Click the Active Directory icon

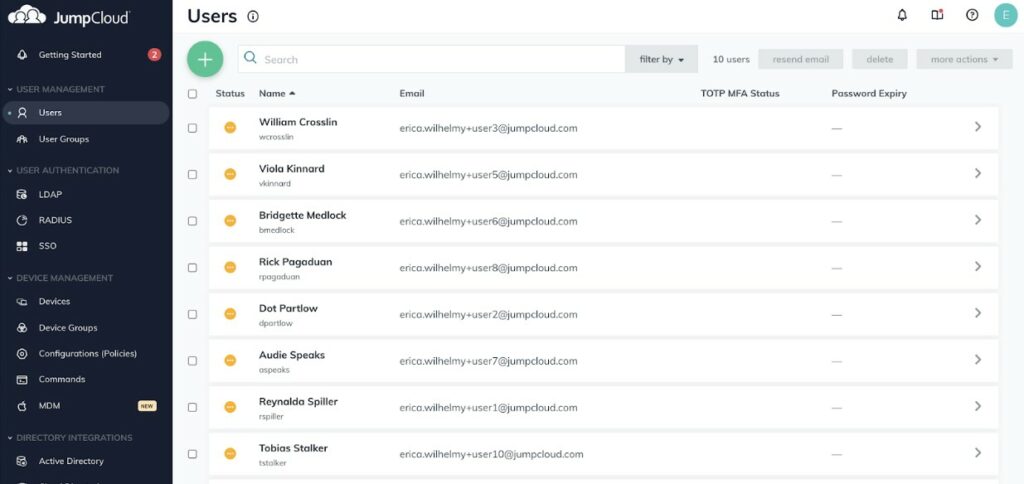pos(22,461)
